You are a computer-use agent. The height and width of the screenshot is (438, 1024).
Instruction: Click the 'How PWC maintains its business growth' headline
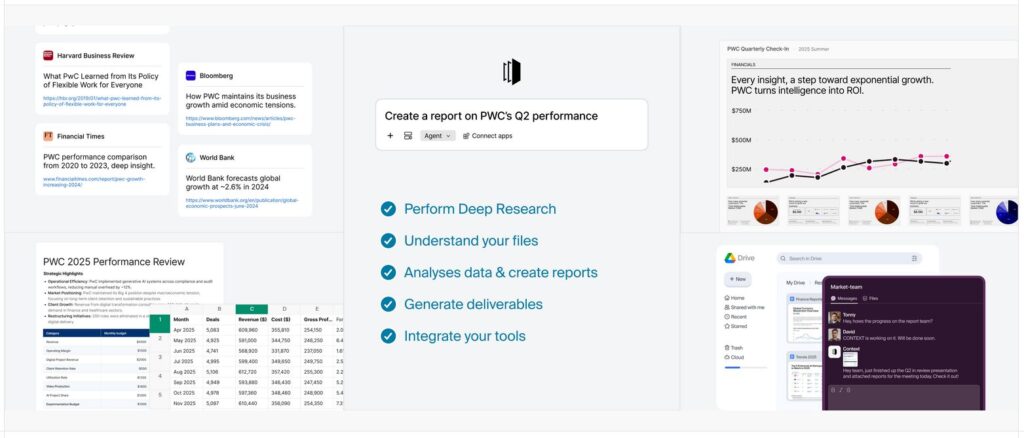pos(241,101)
